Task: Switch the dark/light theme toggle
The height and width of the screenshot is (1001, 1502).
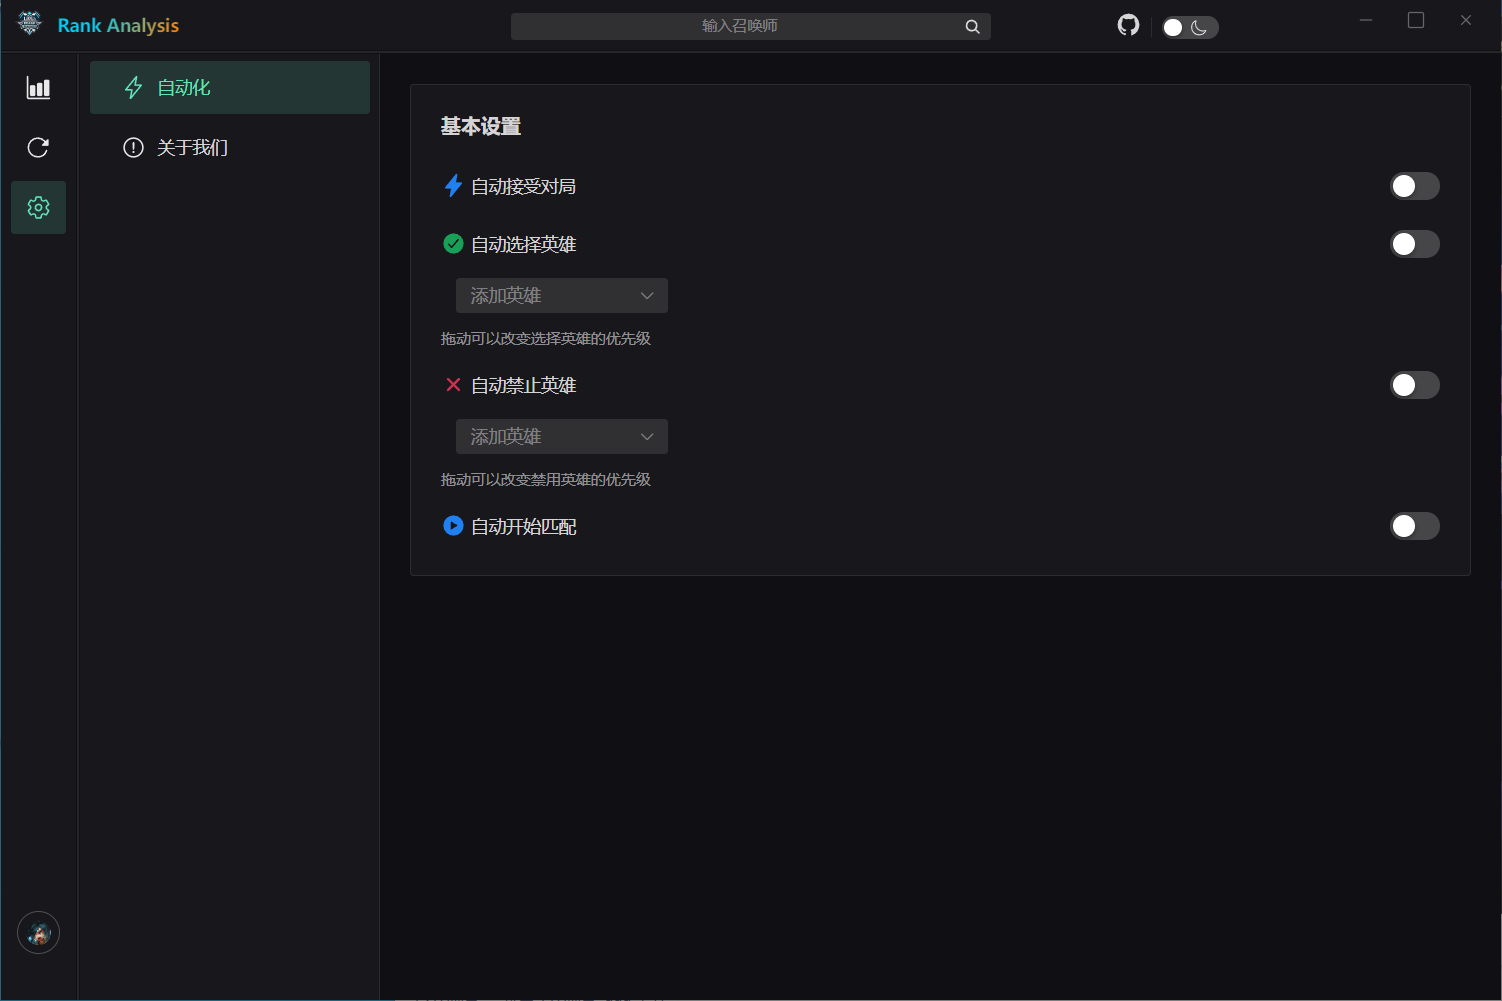Action: pos(1189,27)
